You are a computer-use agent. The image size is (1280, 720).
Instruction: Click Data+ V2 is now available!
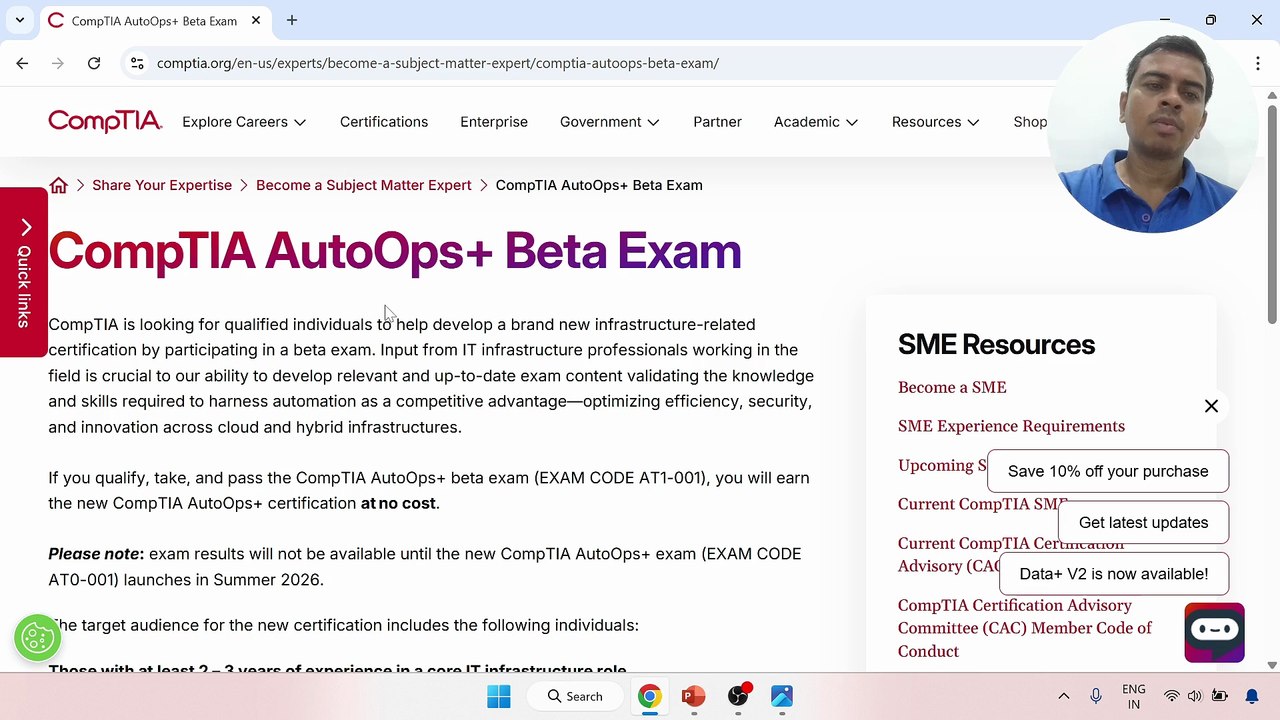(1113, 574)
